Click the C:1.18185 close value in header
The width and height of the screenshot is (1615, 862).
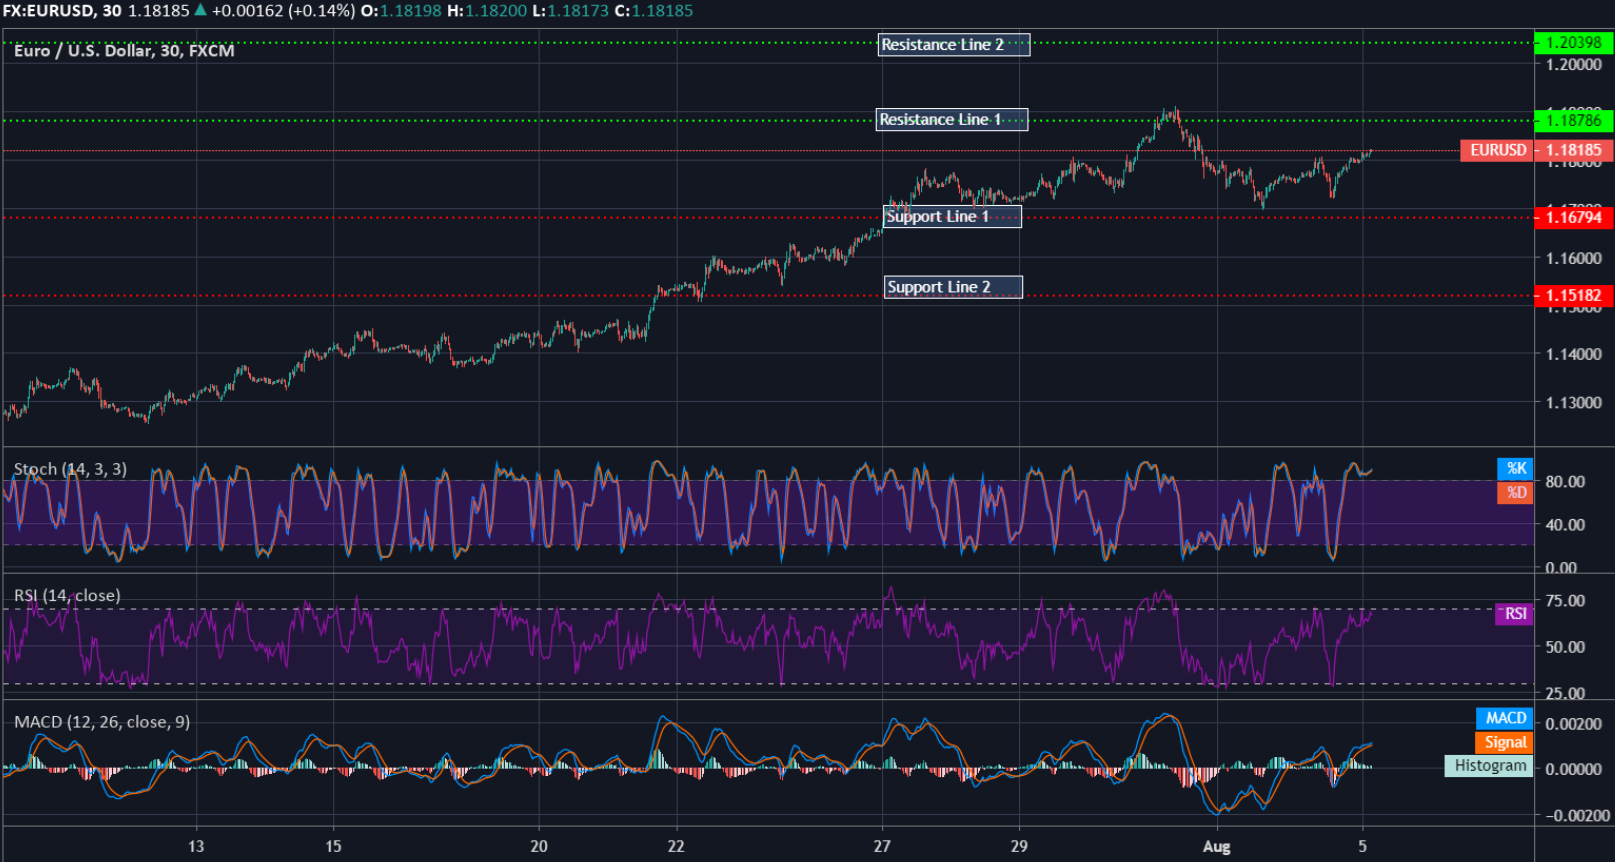click(654, 11)
